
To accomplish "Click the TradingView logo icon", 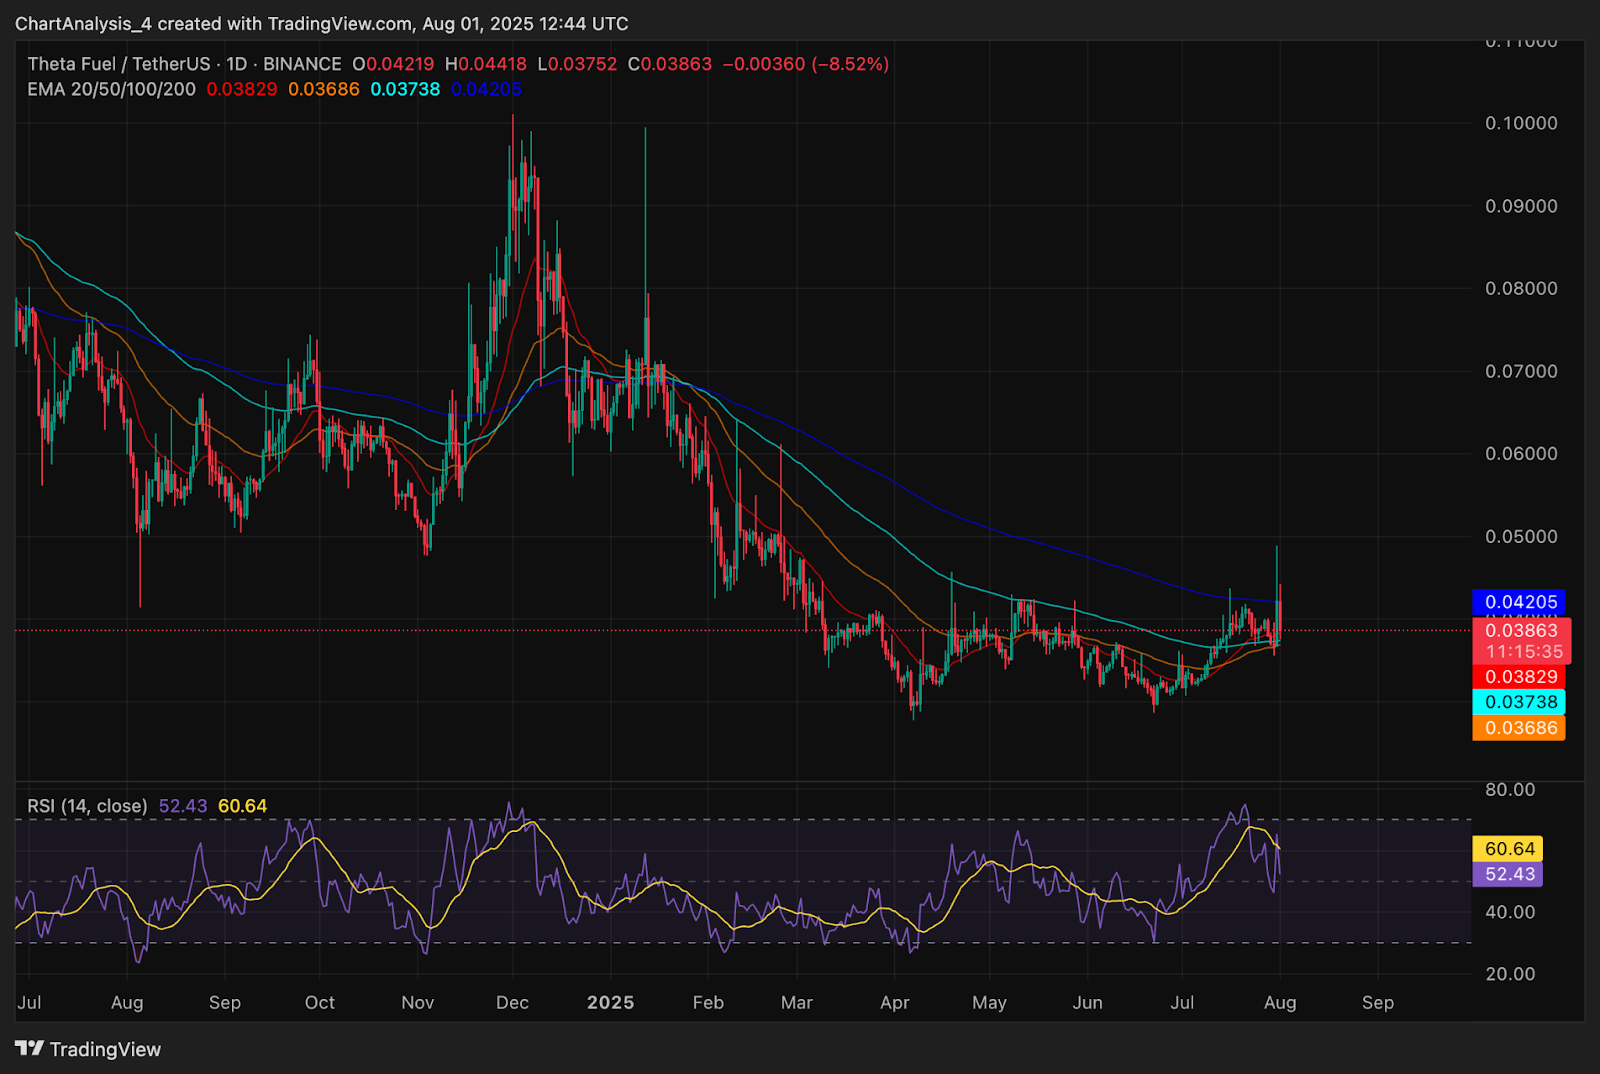I will coord(29,1048).
